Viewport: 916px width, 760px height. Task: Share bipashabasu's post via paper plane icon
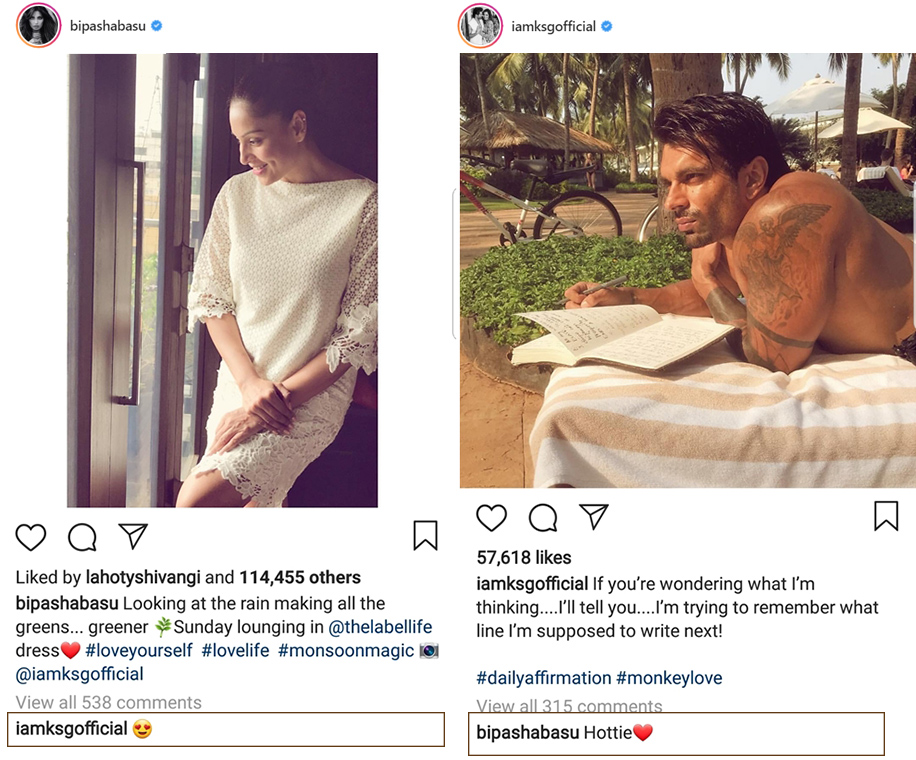click(133, 536)
